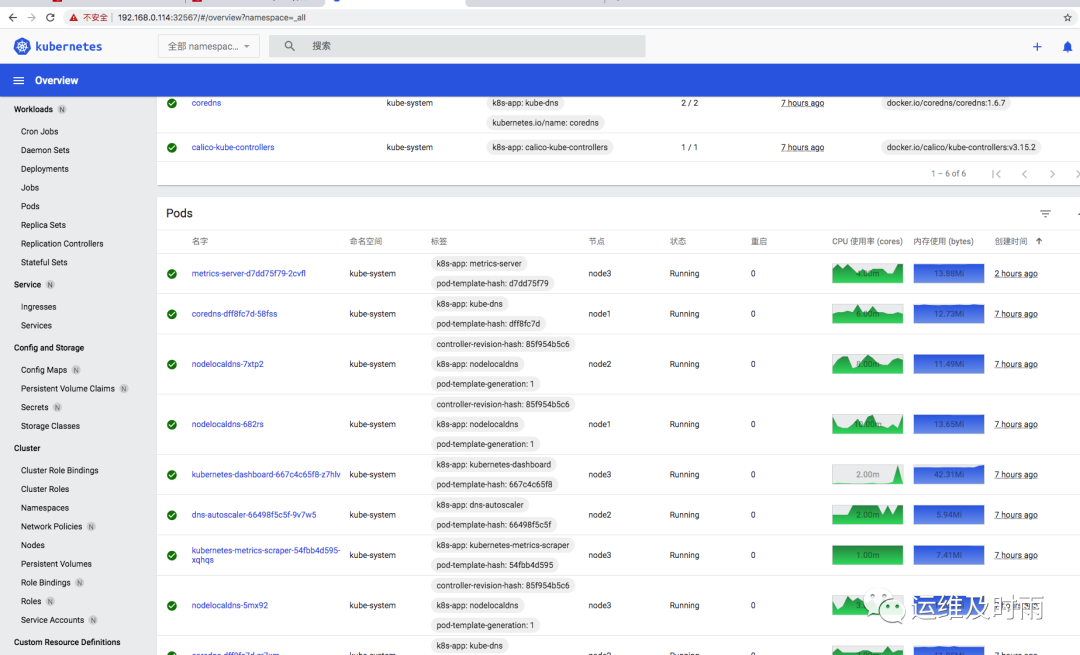Click the 名字 column header

point(200,241)
